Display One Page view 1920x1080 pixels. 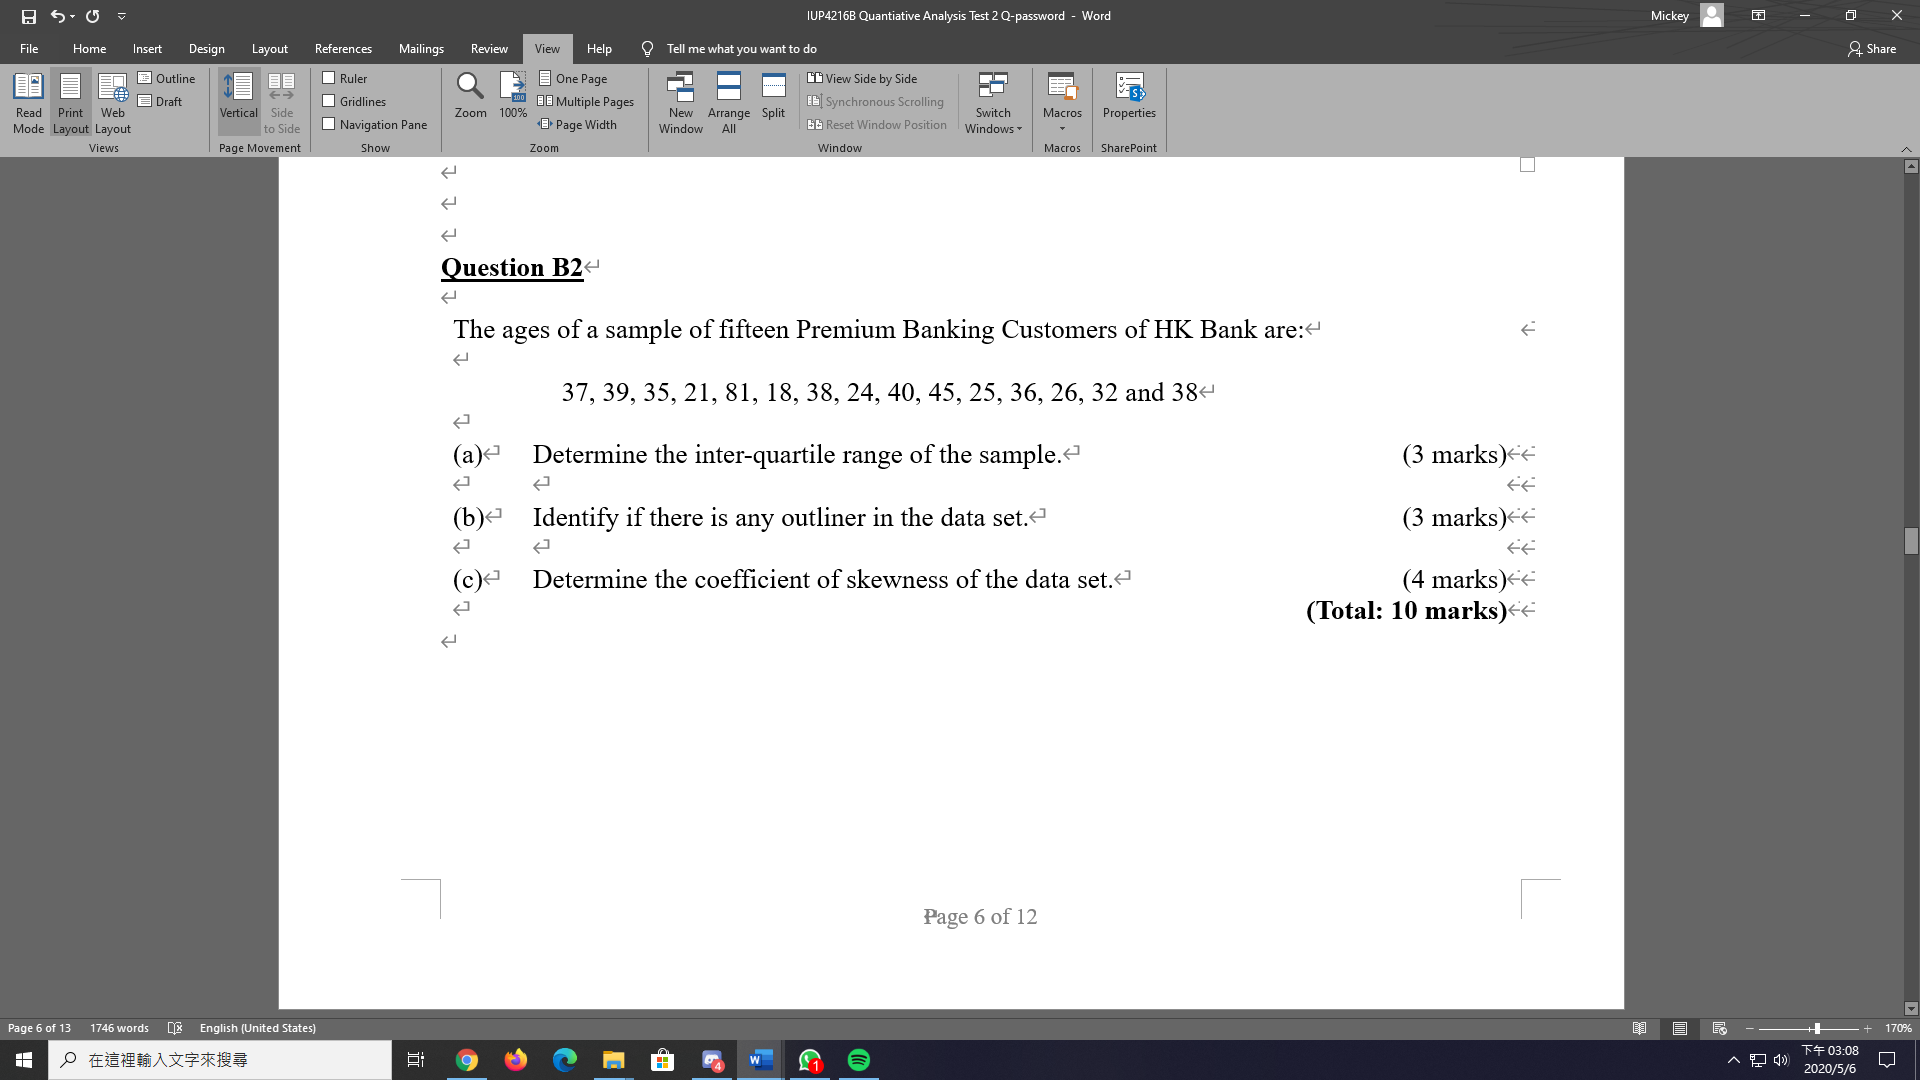[575, 78]
